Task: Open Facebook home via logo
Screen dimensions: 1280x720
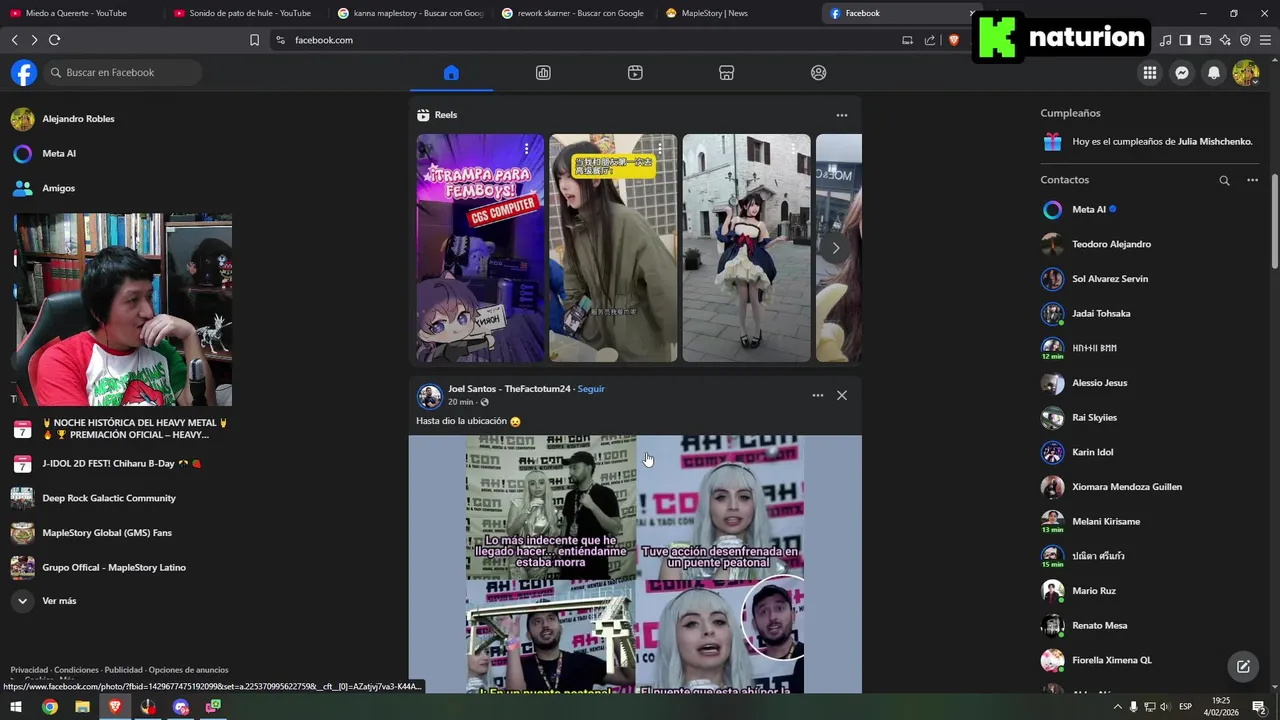Action: pyautogui.click(x=24, y=72)
